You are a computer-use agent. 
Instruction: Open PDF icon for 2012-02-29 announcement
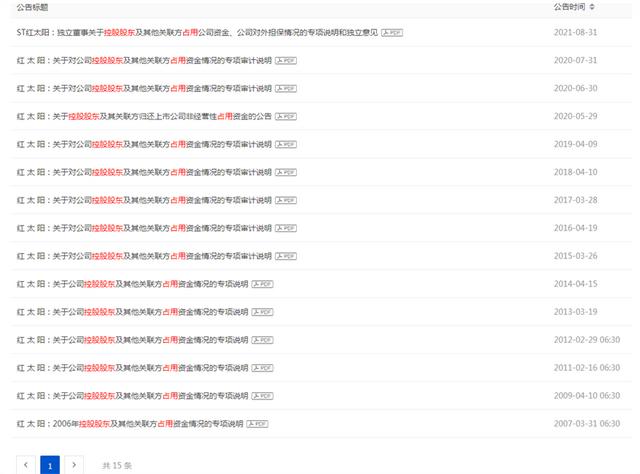262,340
